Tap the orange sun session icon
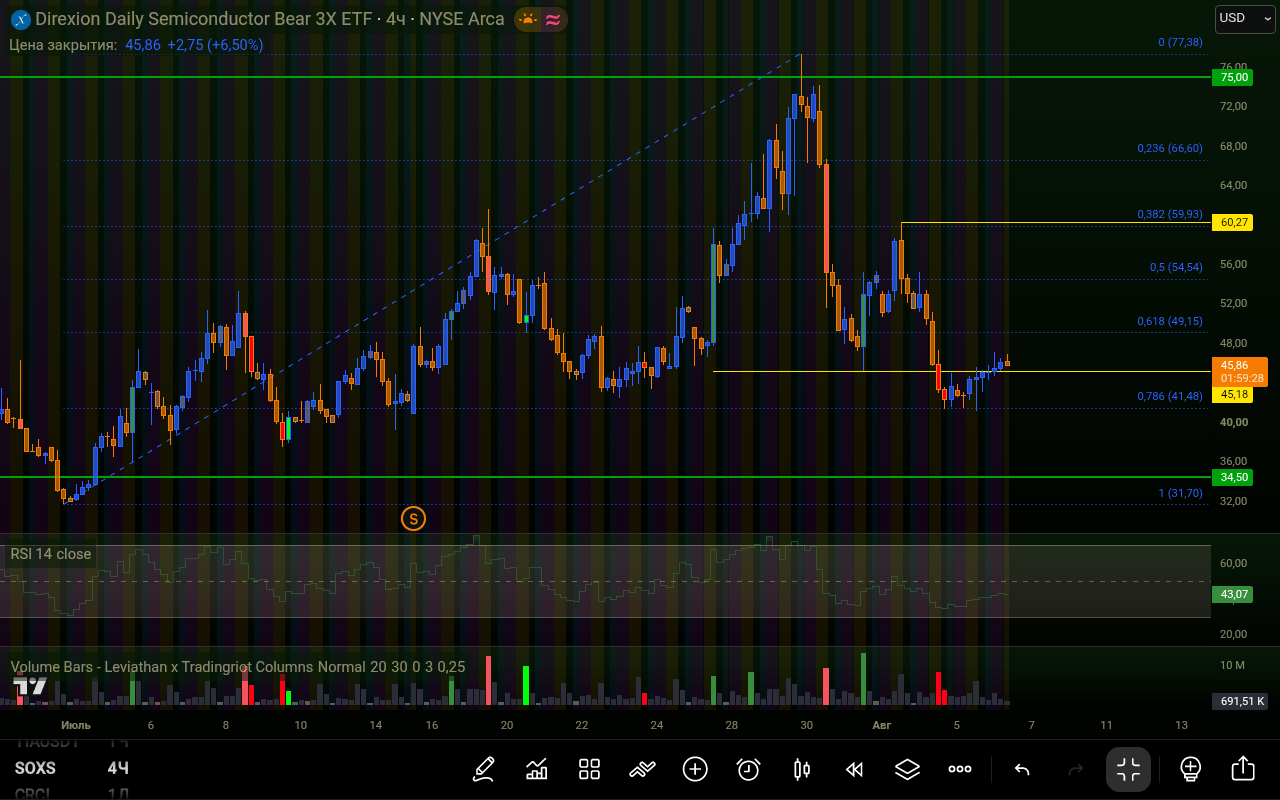The image size is (1280, 800). [x=527, y=19]
